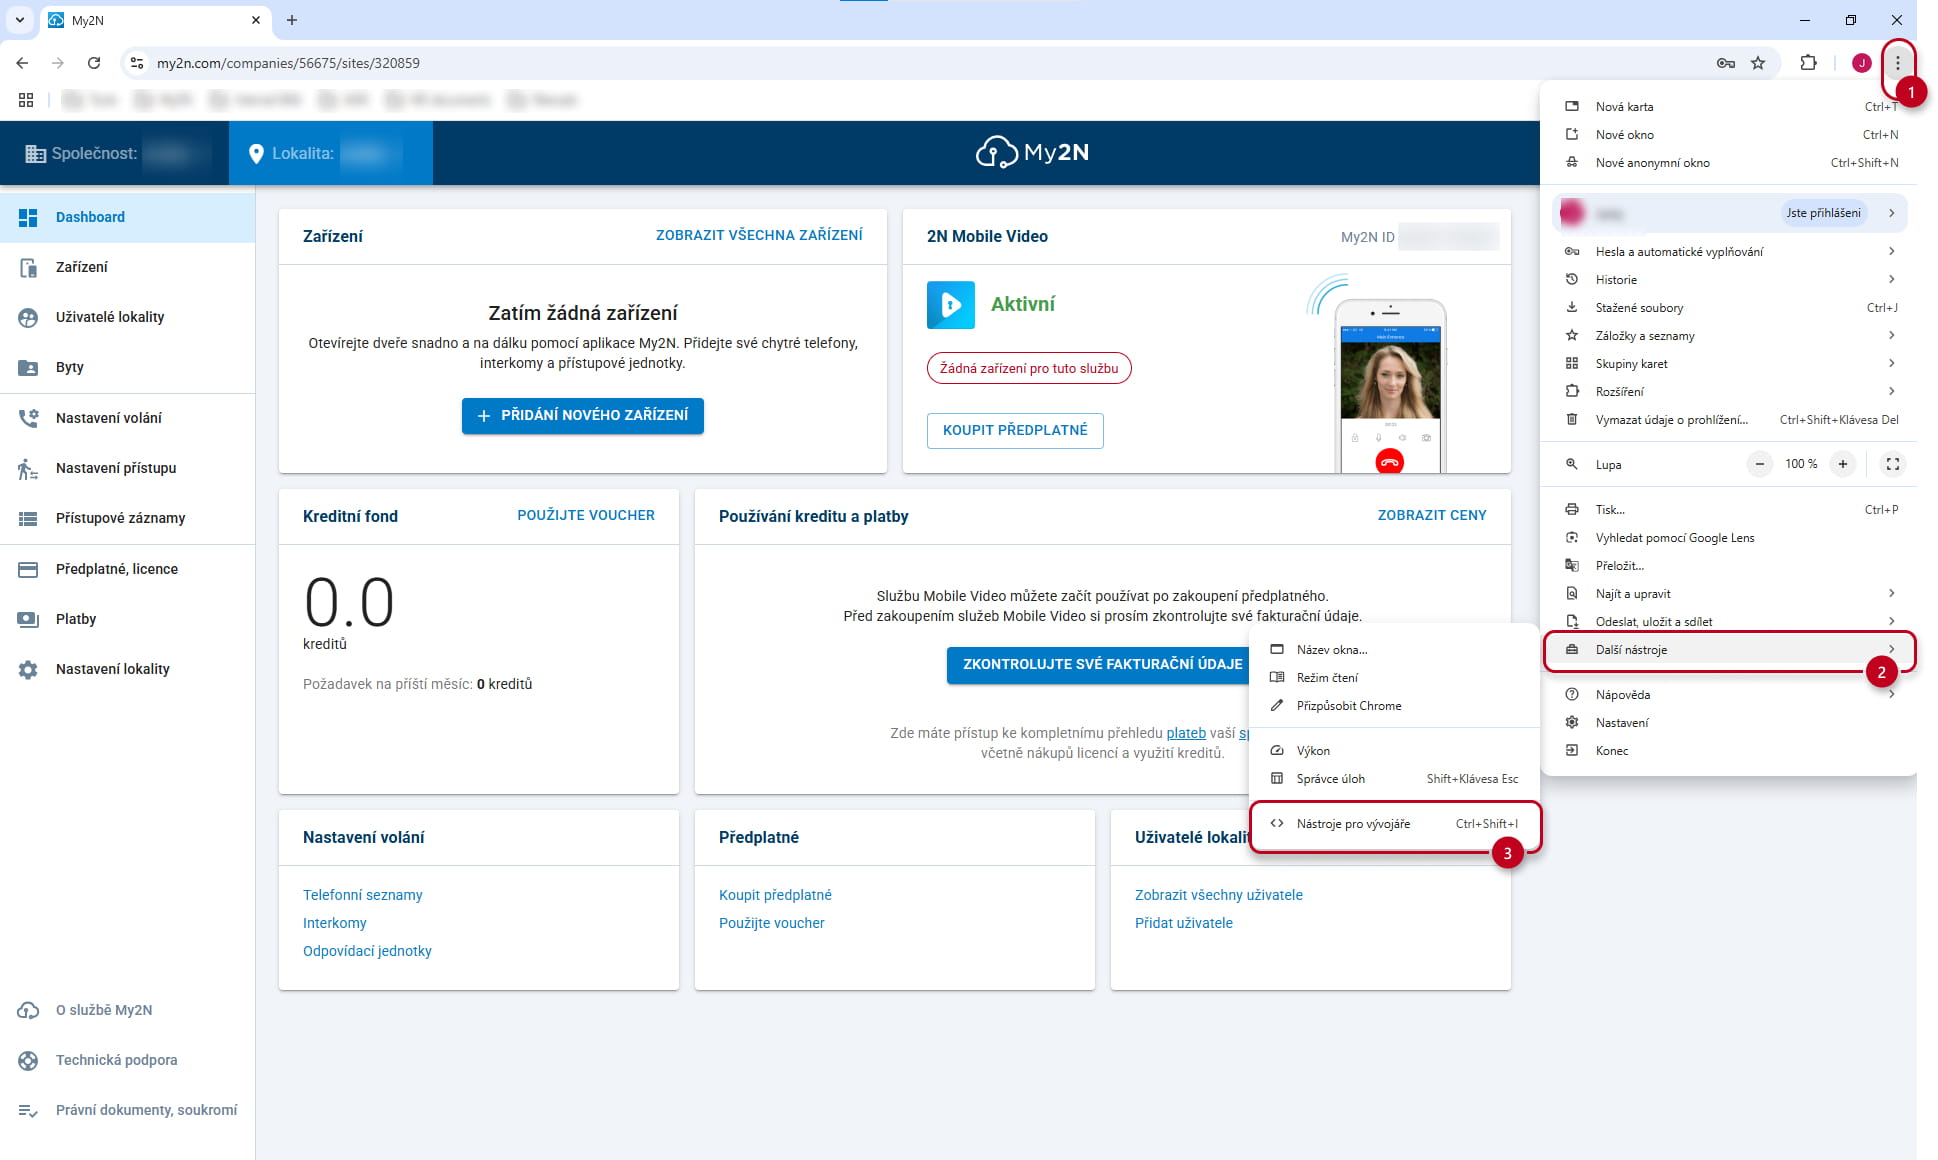Image resolution: width=1938 pixels, height=1160 pixels.
Task: Expand the Rozšíření submenu
Action: coord(1730,392)
